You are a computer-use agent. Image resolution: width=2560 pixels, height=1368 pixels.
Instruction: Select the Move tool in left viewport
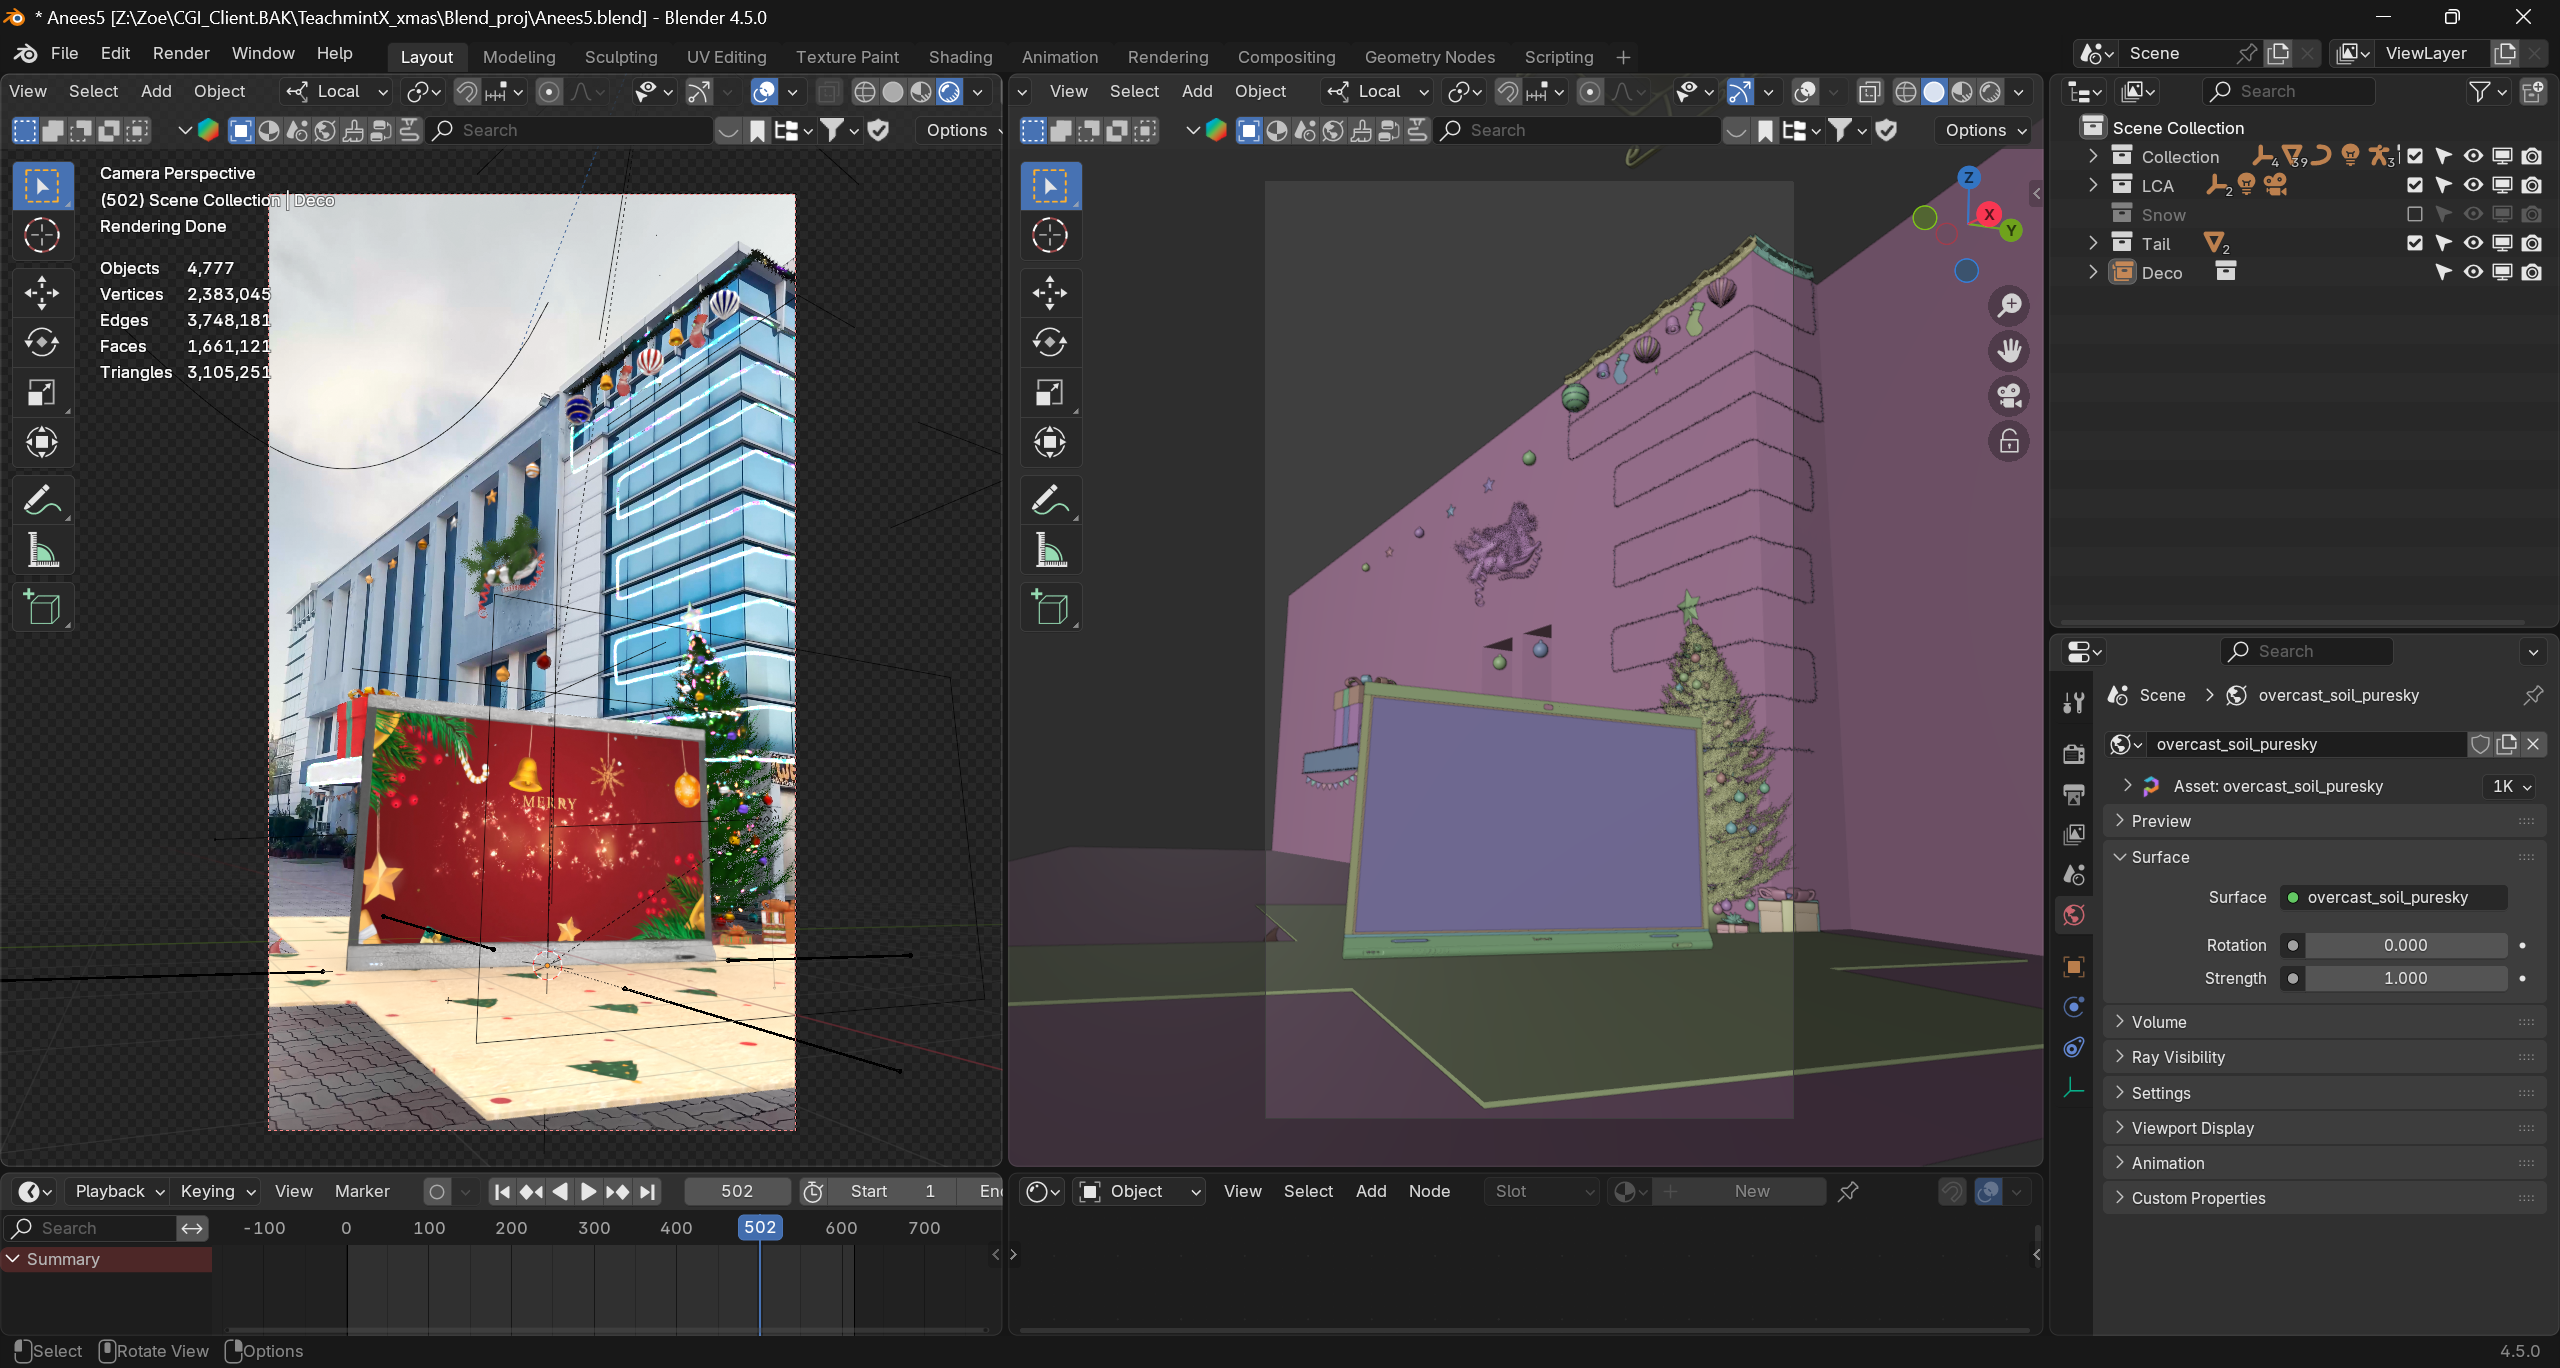(42, 293)
